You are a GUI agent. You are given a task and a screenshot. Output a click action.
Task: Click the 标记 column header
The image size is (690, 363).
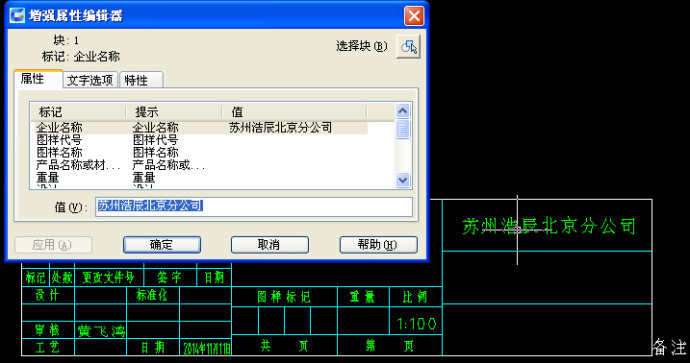[x=78, y=112]
